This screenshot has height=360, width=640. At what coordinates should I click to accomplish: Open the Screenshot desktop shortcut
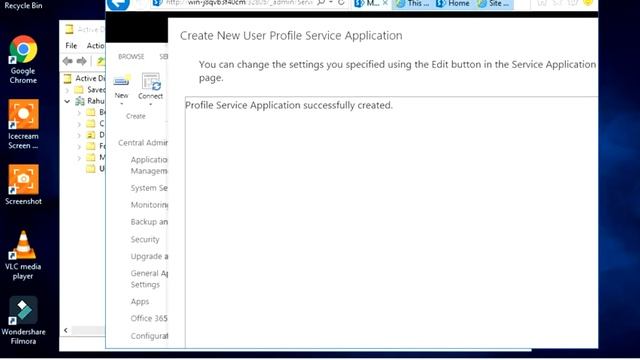click(23, 184)
